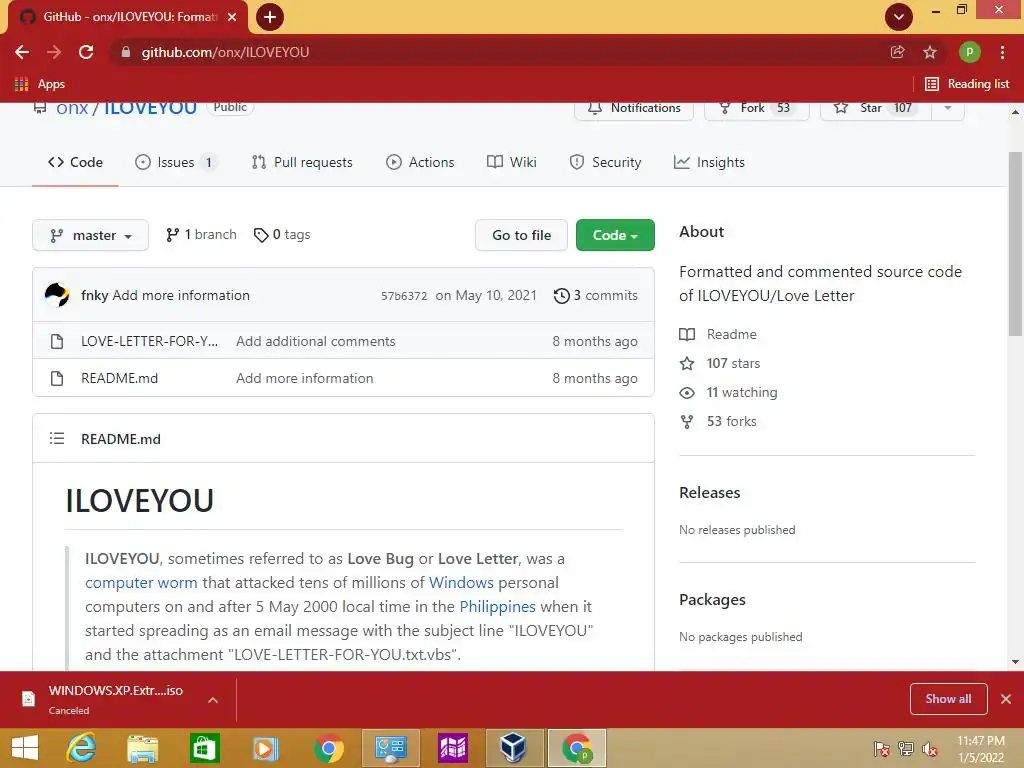This screenshot has width=1024, height=768.
Task: Open the network tray icon
Action: 906,749
